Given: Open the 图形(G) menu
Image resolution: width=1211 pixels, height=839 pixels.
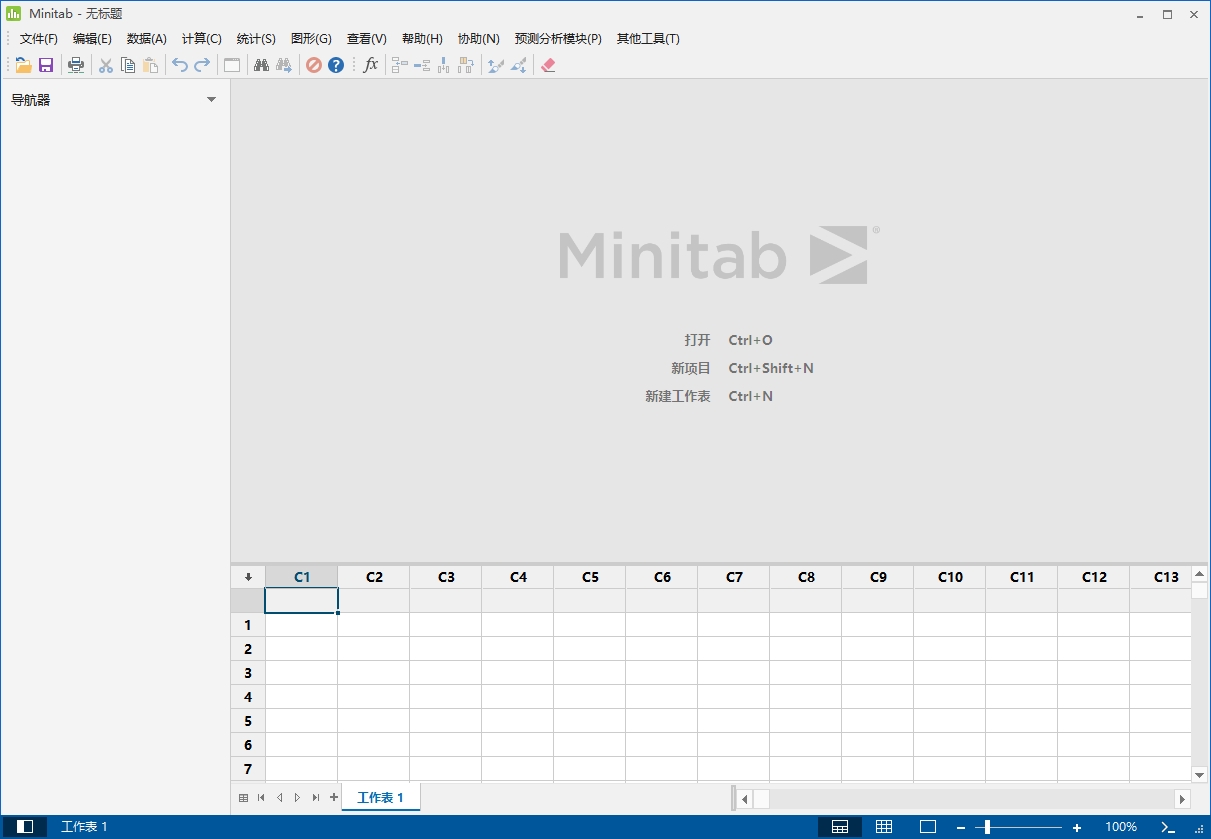Looking at the screenshot, I should point(311,39).
